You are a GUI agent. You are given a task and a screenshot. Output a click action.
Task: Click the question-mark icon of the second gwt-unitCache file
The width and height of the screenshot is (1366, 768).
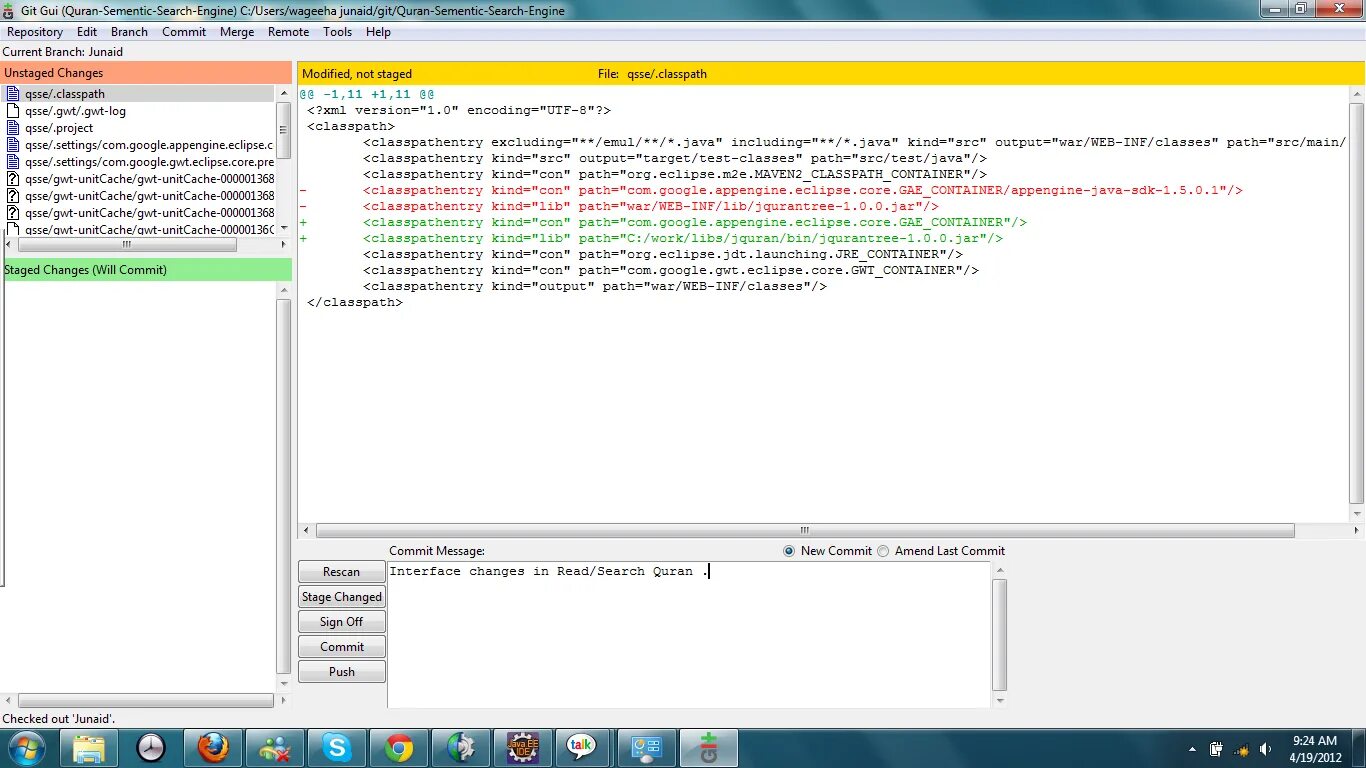[13, 196]
